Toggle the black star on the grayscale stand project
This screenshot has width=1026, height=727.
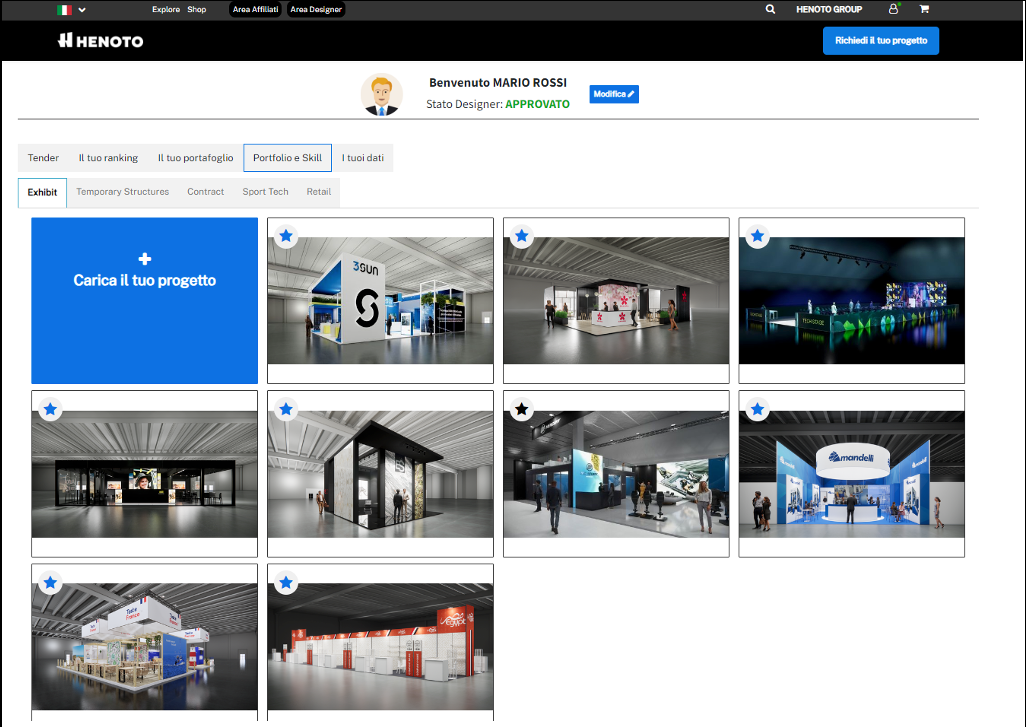coord(522,409)
